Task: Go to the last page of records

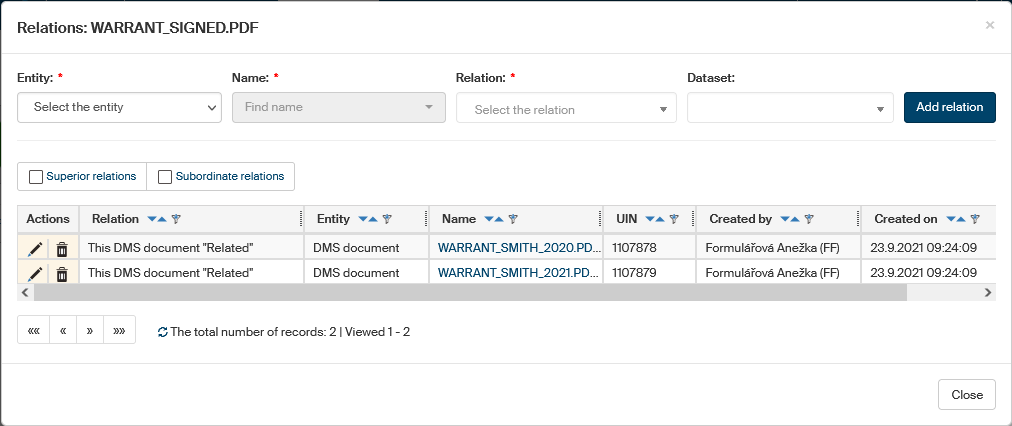Action: (x=120, y=331)
